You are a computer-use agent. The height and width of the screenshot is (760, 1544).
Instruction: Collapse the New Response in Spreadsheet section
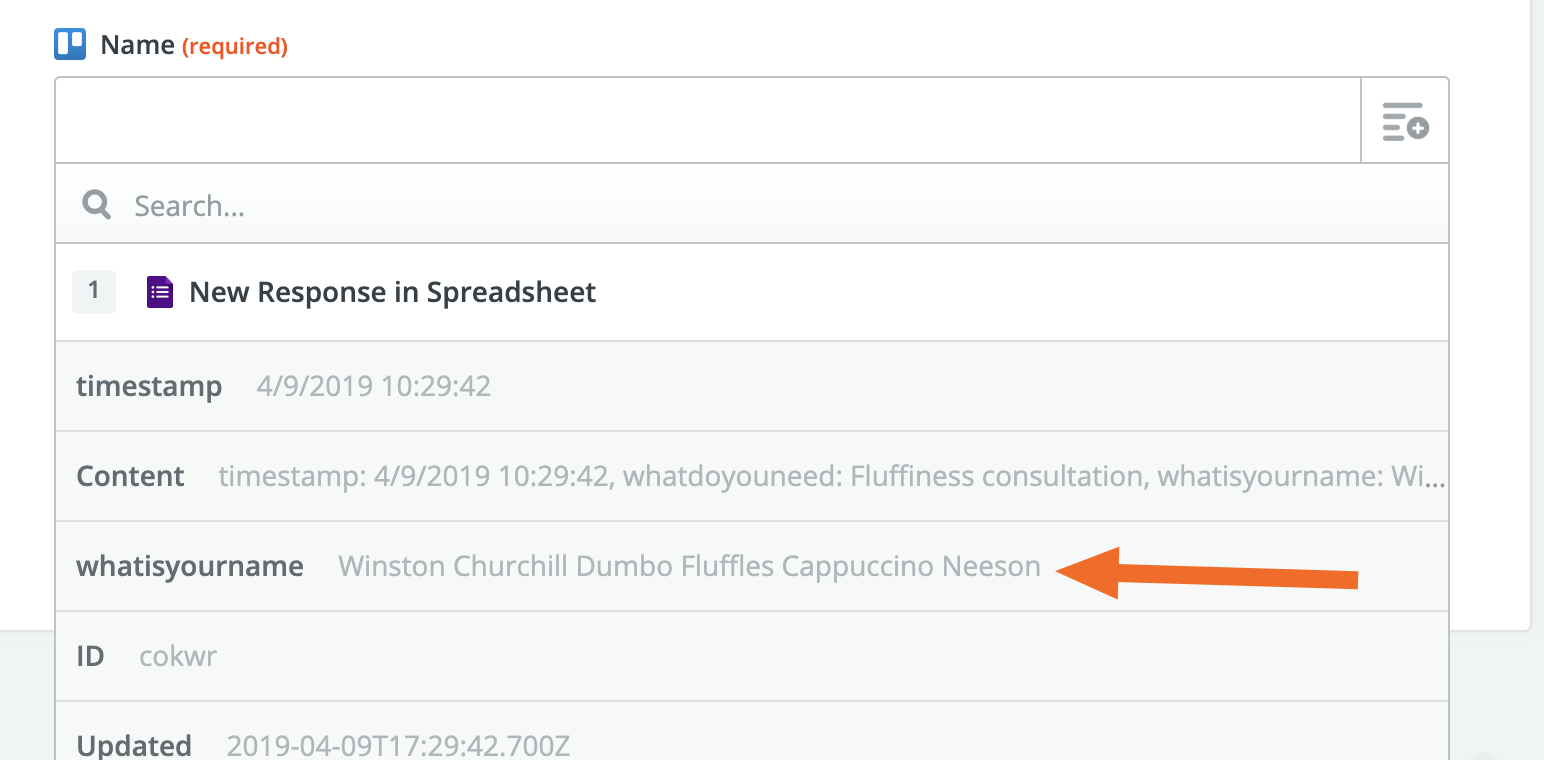[x=752, y=292]
